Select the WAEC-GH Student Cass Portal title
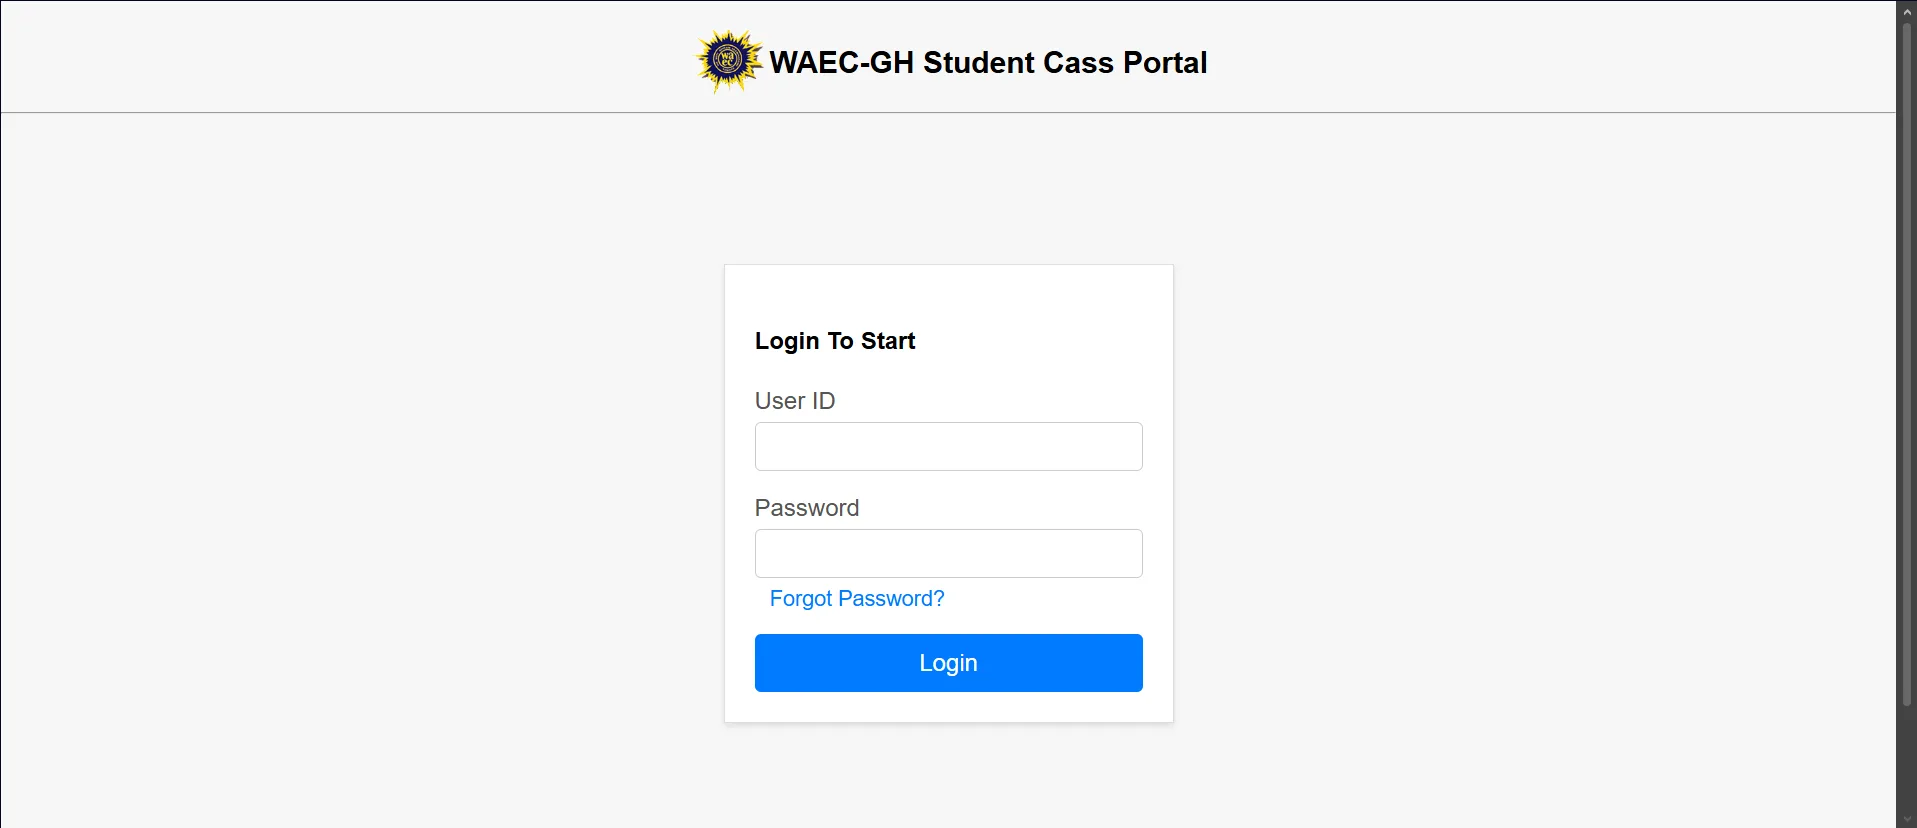Image resolution: width=1917 pixels, height=828 pixels. coord(988,62)
